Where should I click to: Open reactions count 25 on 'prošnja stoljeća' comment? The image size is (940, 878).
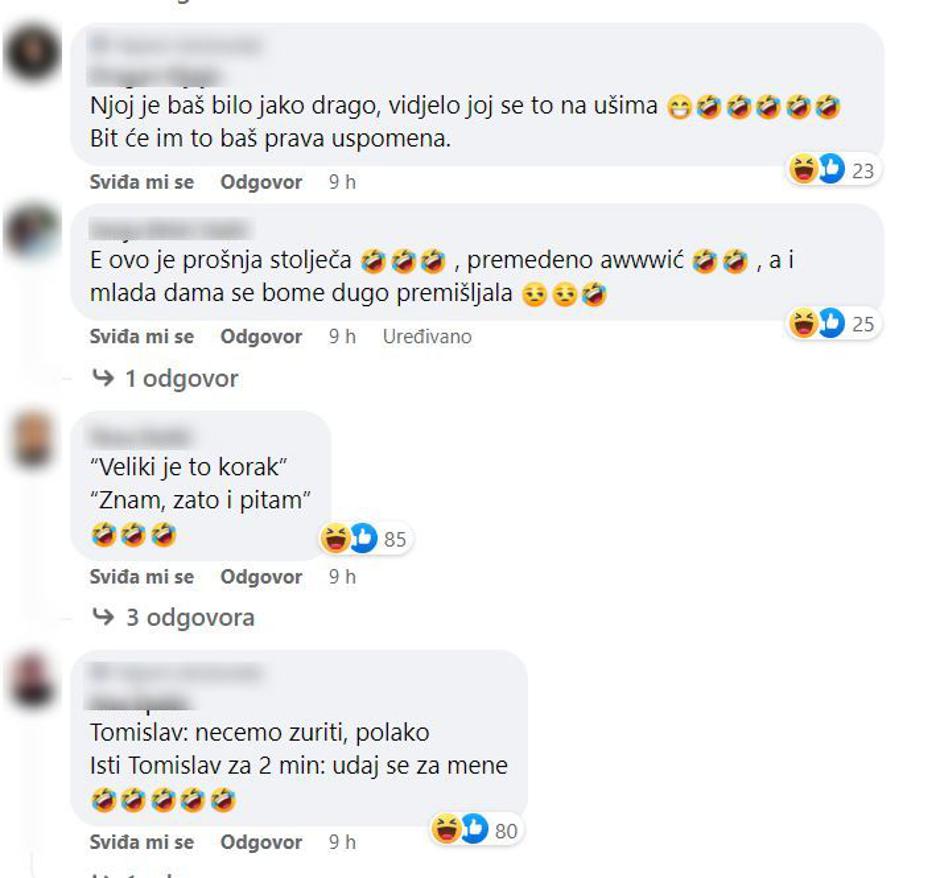click(833, 324)
